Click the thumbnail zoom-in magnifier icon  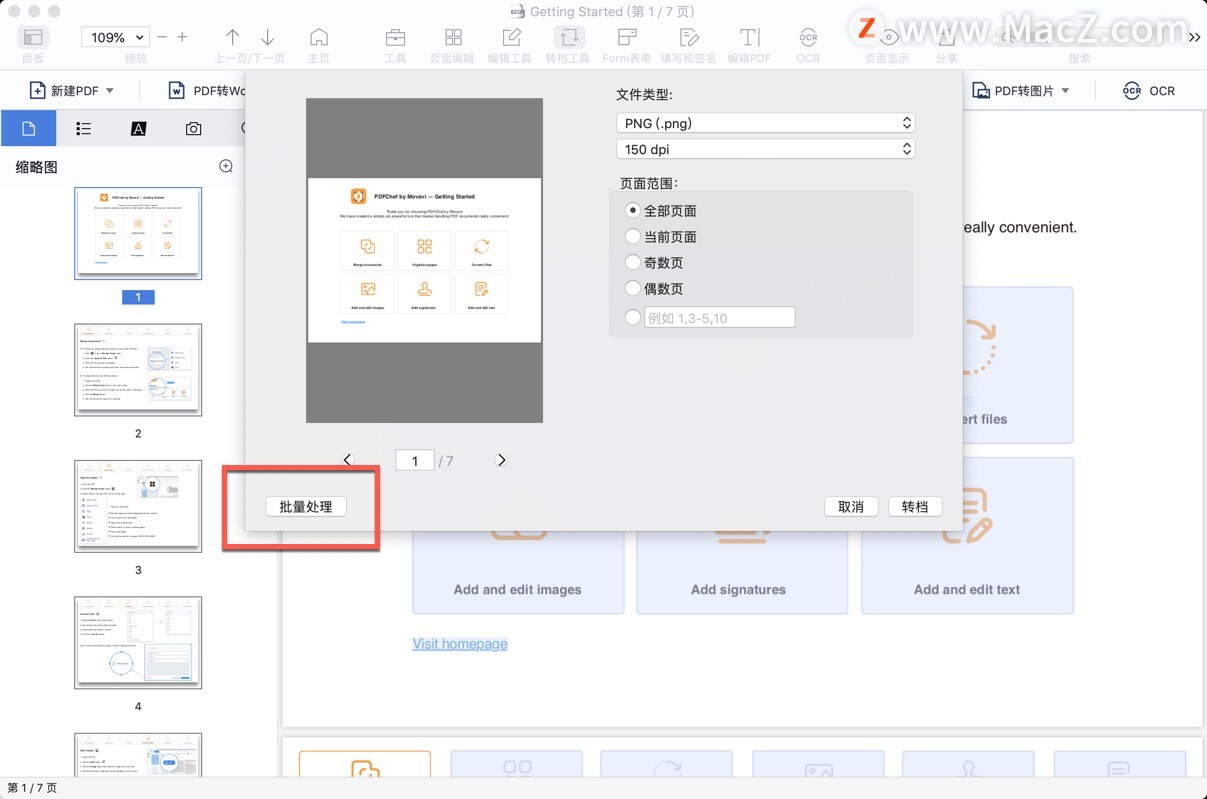pyautogui.click(x=226, y=167)
